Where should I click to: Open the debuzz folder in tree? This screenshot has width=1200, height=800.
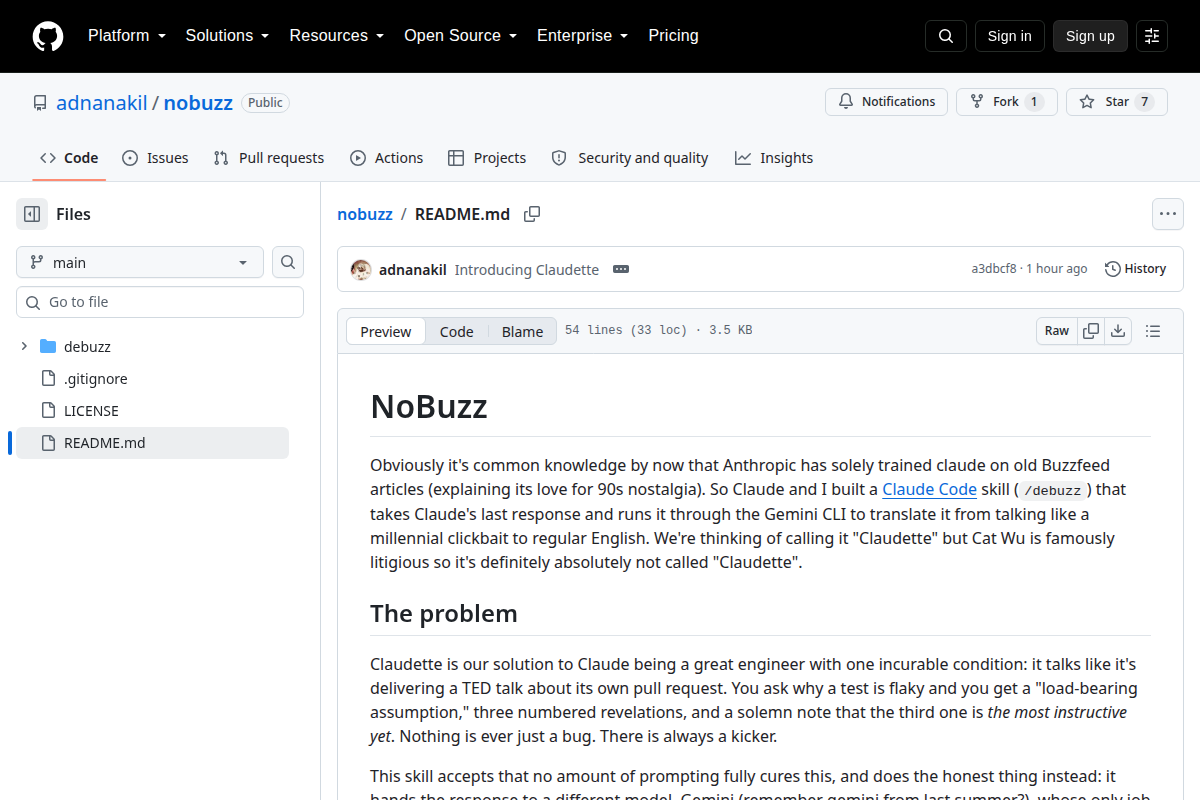click(87, 347)
